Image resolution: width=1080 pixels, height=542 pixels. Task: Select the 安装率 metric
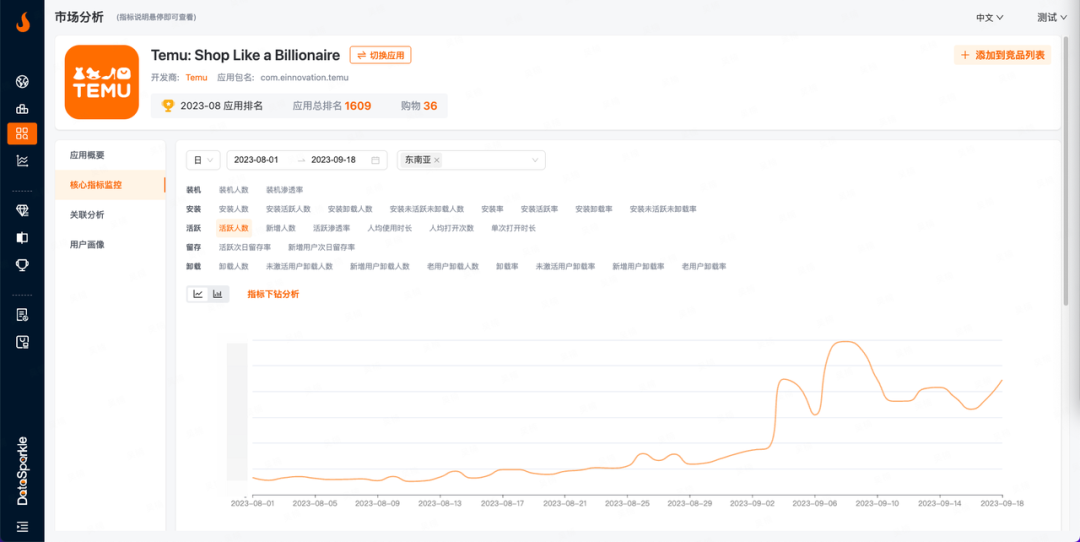click(x=492, y=209)
